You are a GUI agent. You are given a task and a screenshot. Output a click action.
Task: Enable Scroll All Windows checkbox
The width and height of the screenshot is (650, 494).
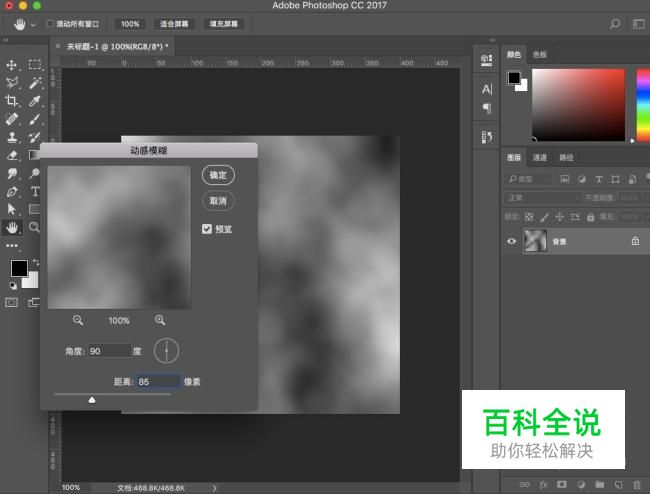(51, 24)
